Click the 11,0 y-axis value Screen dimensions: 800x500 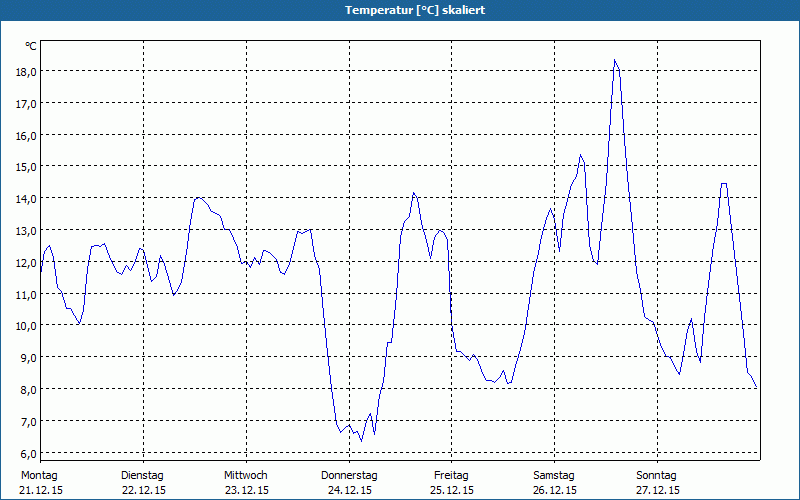point(27,294)
